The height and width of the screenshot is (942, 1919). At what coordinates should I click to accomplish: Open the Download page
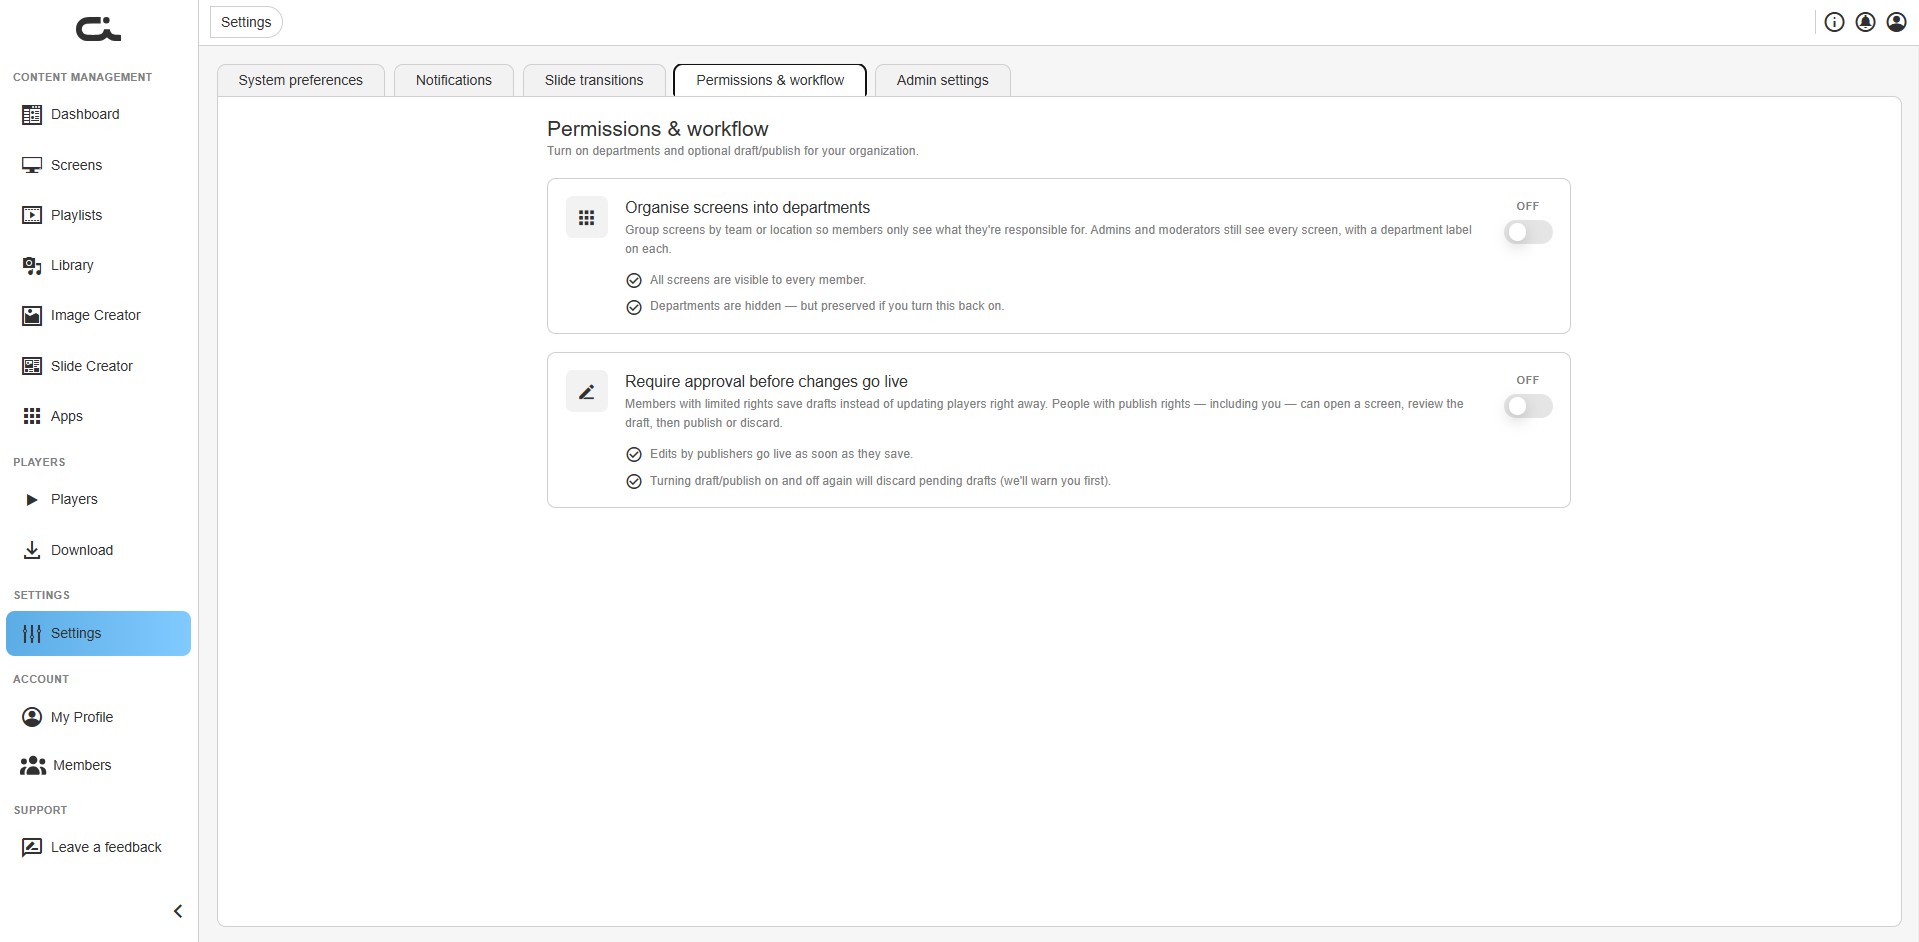point(98,550)
